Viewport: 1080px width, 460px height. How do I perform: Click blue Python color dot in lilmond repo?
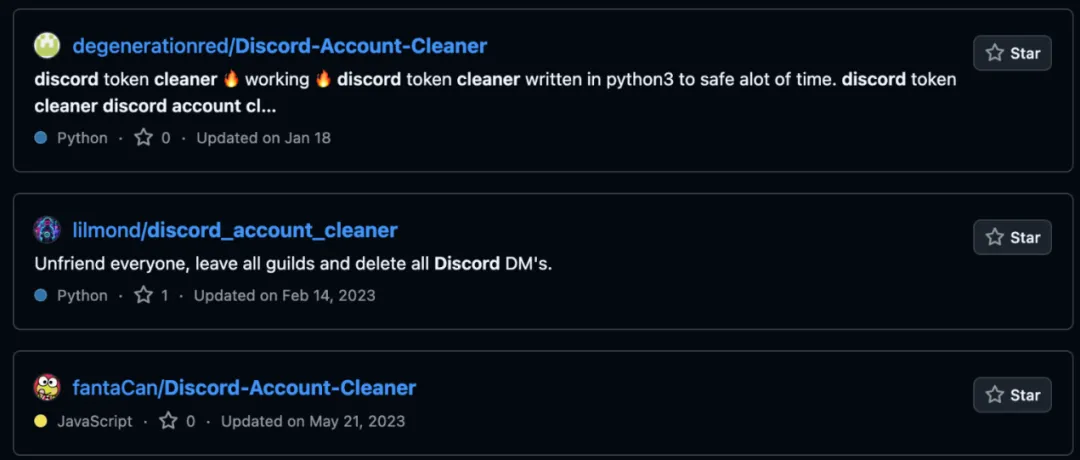coord(41,296)
